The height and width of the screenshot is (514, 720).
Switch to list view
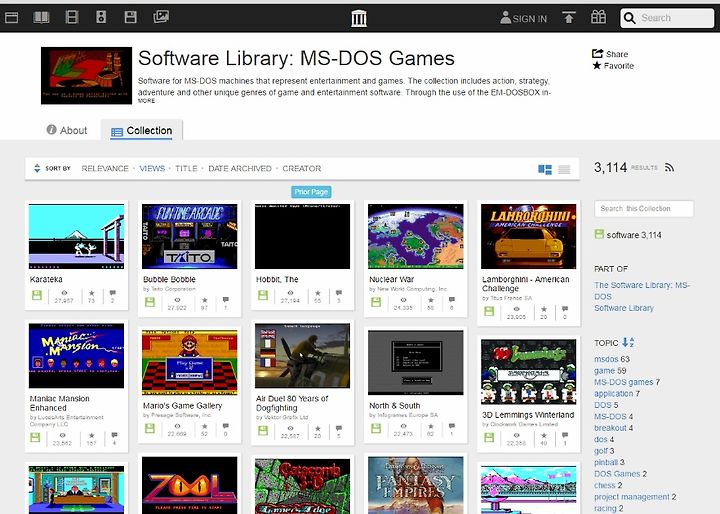pos(564,169)
